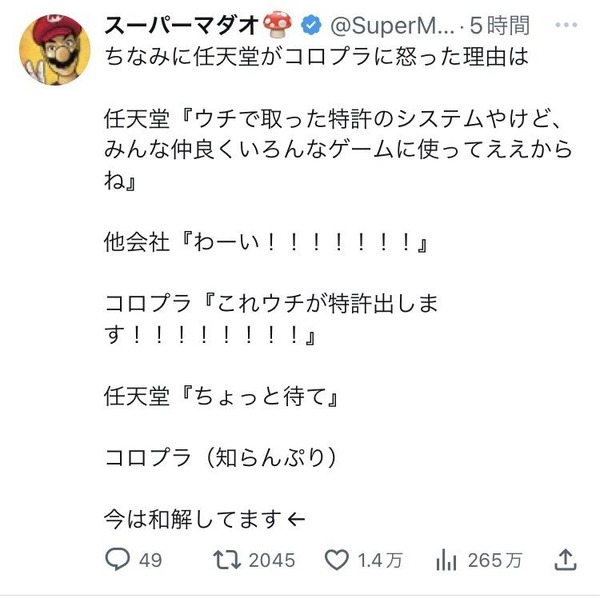Open the スーパーマダオ display name profile
This screenshot has height=598, width=600.
pyautogui.click(x=182, y=26)
